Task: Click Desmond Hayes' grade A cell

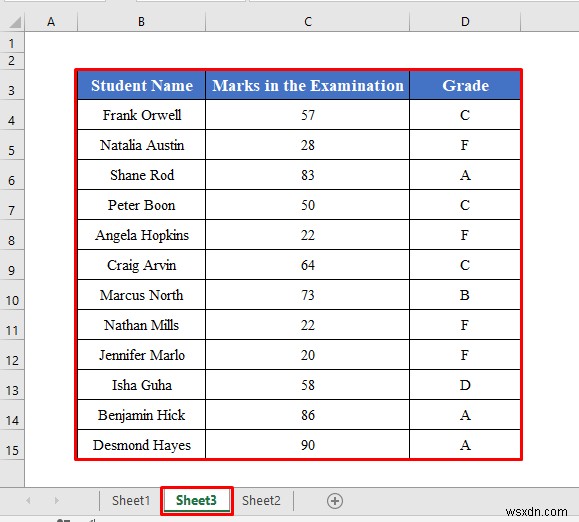Action: tap(465, 445)
